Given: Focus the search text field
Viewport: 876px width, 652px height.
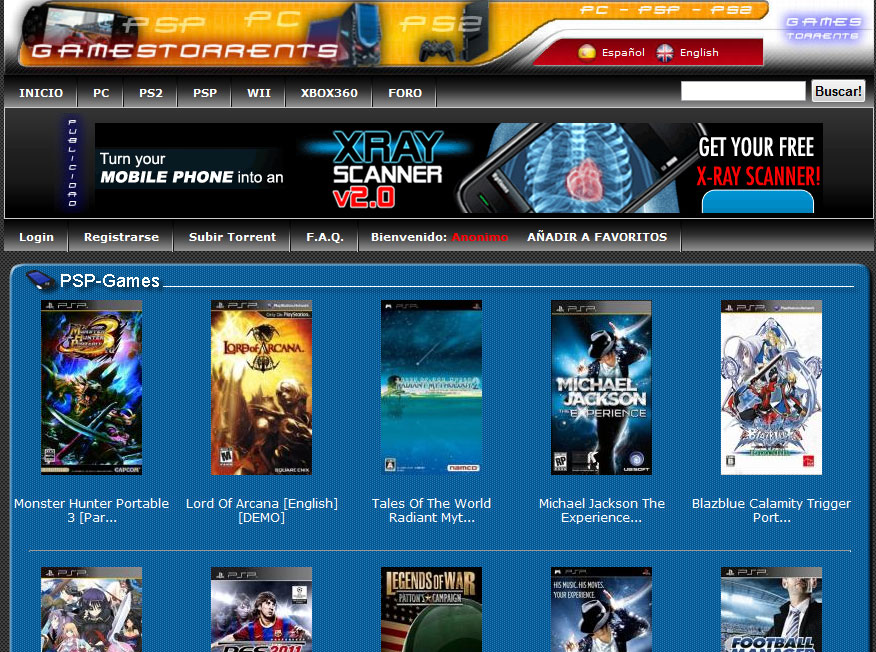Looking at the screenshot, I should pos(743,91).
